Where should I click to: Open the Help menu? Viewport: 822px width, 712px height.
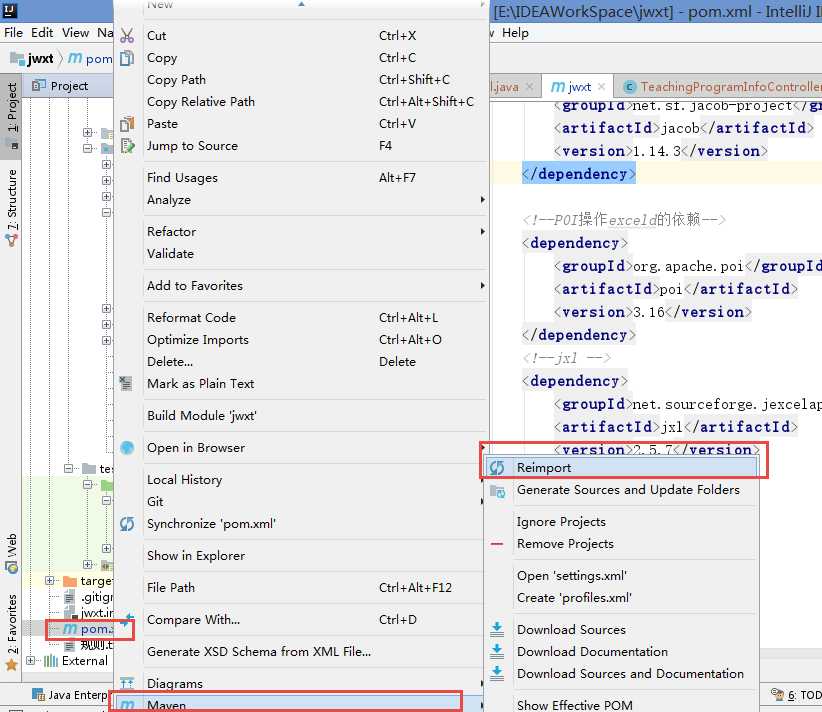click(x=515, y=33)
